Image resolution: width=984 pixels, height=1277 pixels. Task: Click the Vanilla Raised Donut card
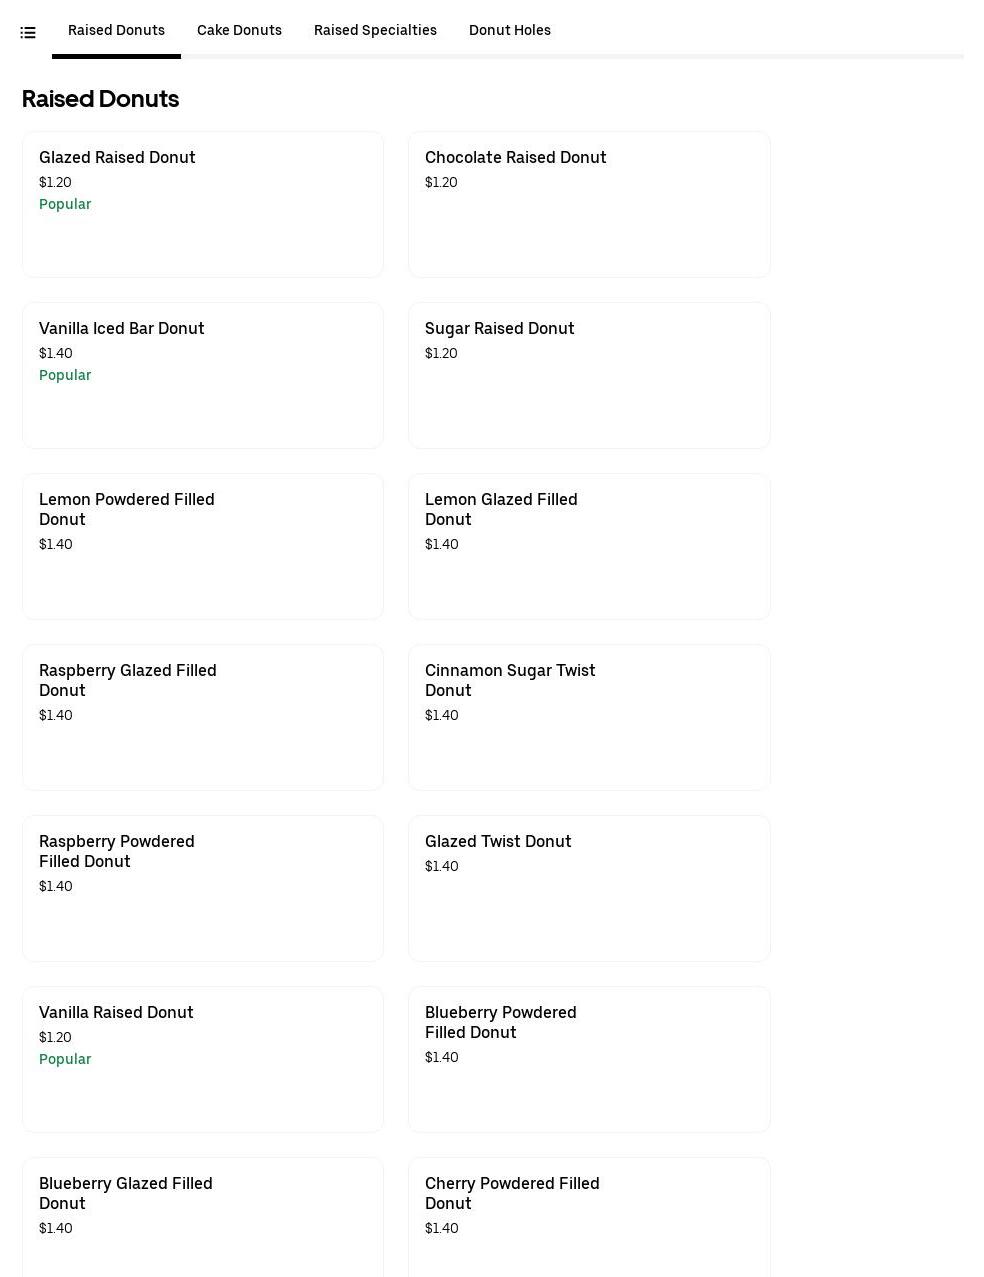202,1059
